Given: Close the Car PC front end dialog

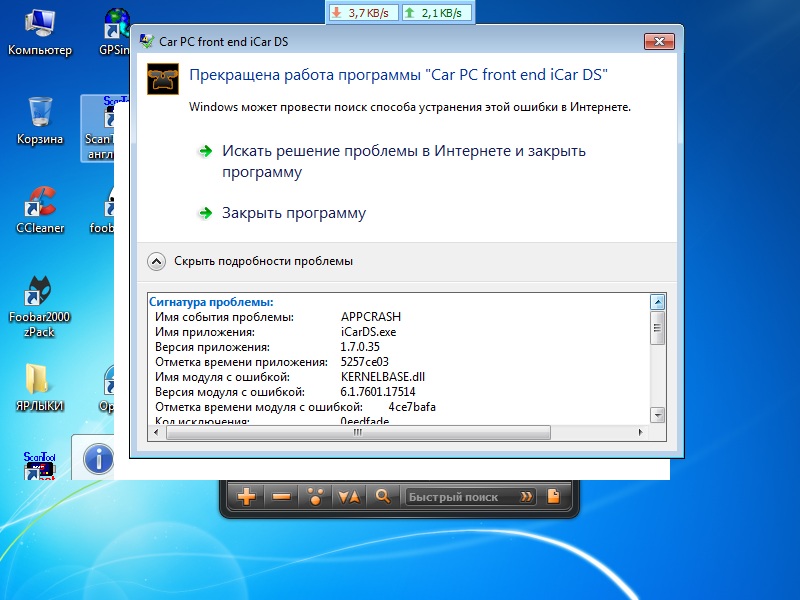Looking at the screenshot, I should [x=659, y=41].
